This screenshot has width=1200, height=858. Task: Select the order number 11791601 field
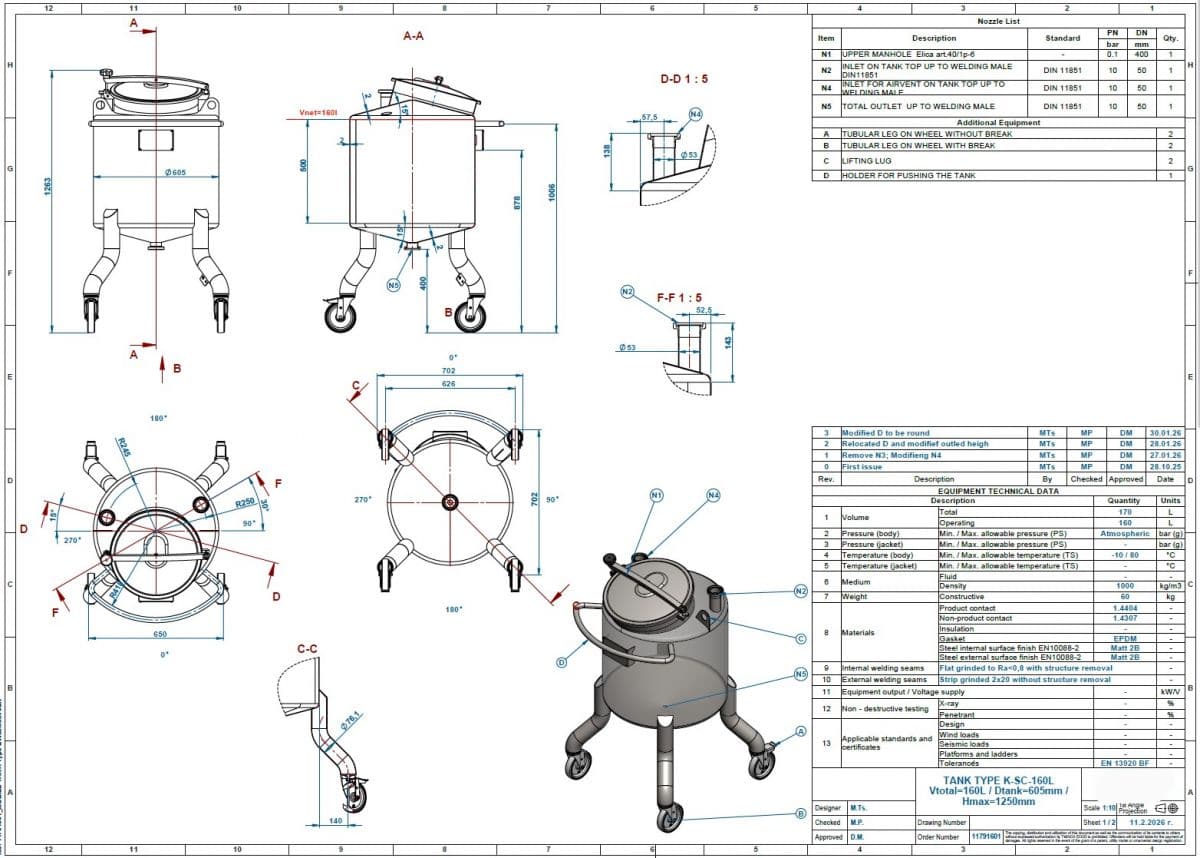coord(987,835)
